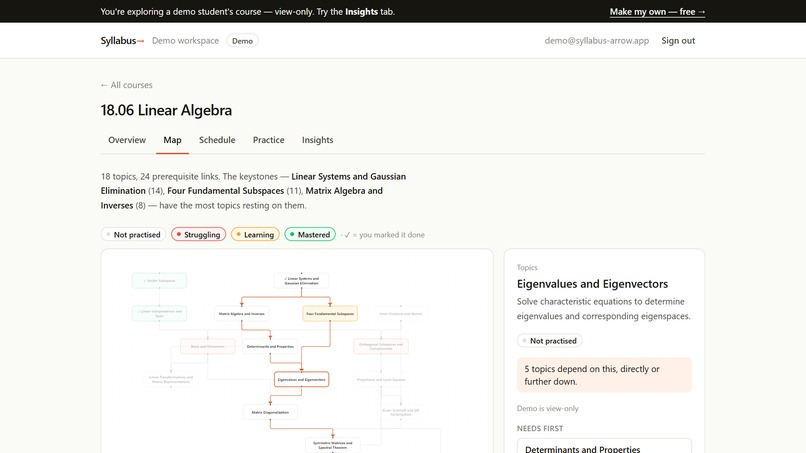Select the Vector Subspaces map node
806x453 pixels.
159,281
